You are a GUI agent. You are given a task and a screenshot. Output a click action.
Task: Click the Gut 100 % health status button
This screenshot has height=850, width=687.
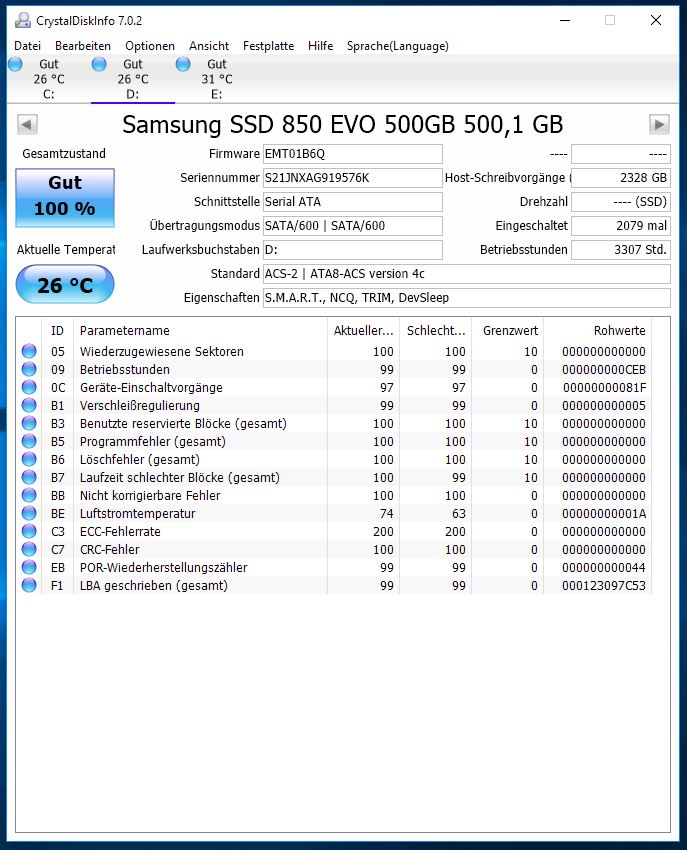tap(65, 197)
